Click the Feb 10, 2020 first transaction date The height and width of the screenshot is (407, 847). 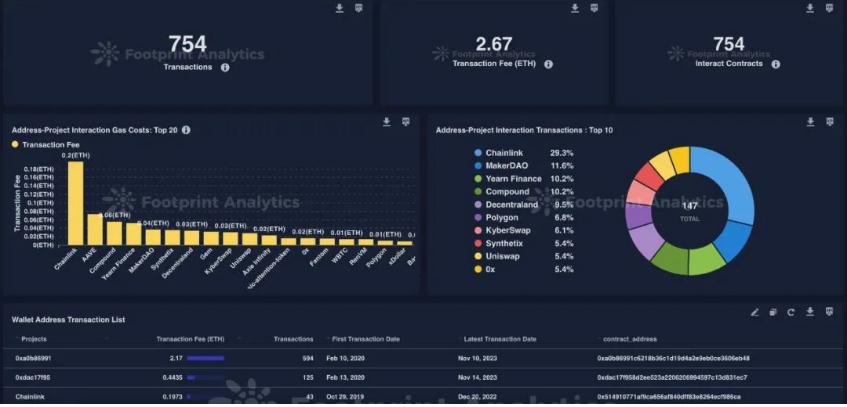[x=345, y=358]
